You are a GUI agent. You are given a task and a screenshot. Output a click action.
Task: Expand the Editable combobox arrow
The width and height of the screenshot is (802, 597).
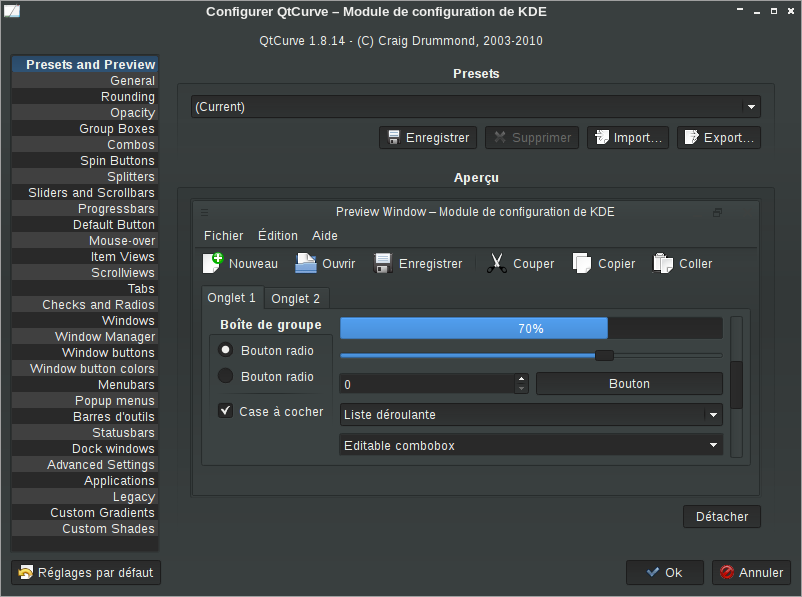click(714, 446)
